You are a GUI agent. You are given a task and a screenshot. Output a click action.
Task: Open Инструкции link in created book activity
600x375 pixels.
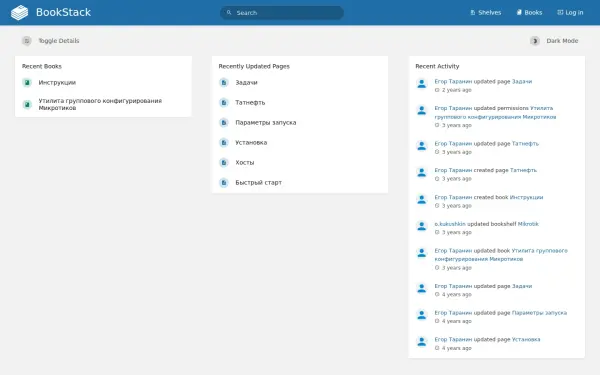pos(527,197)
